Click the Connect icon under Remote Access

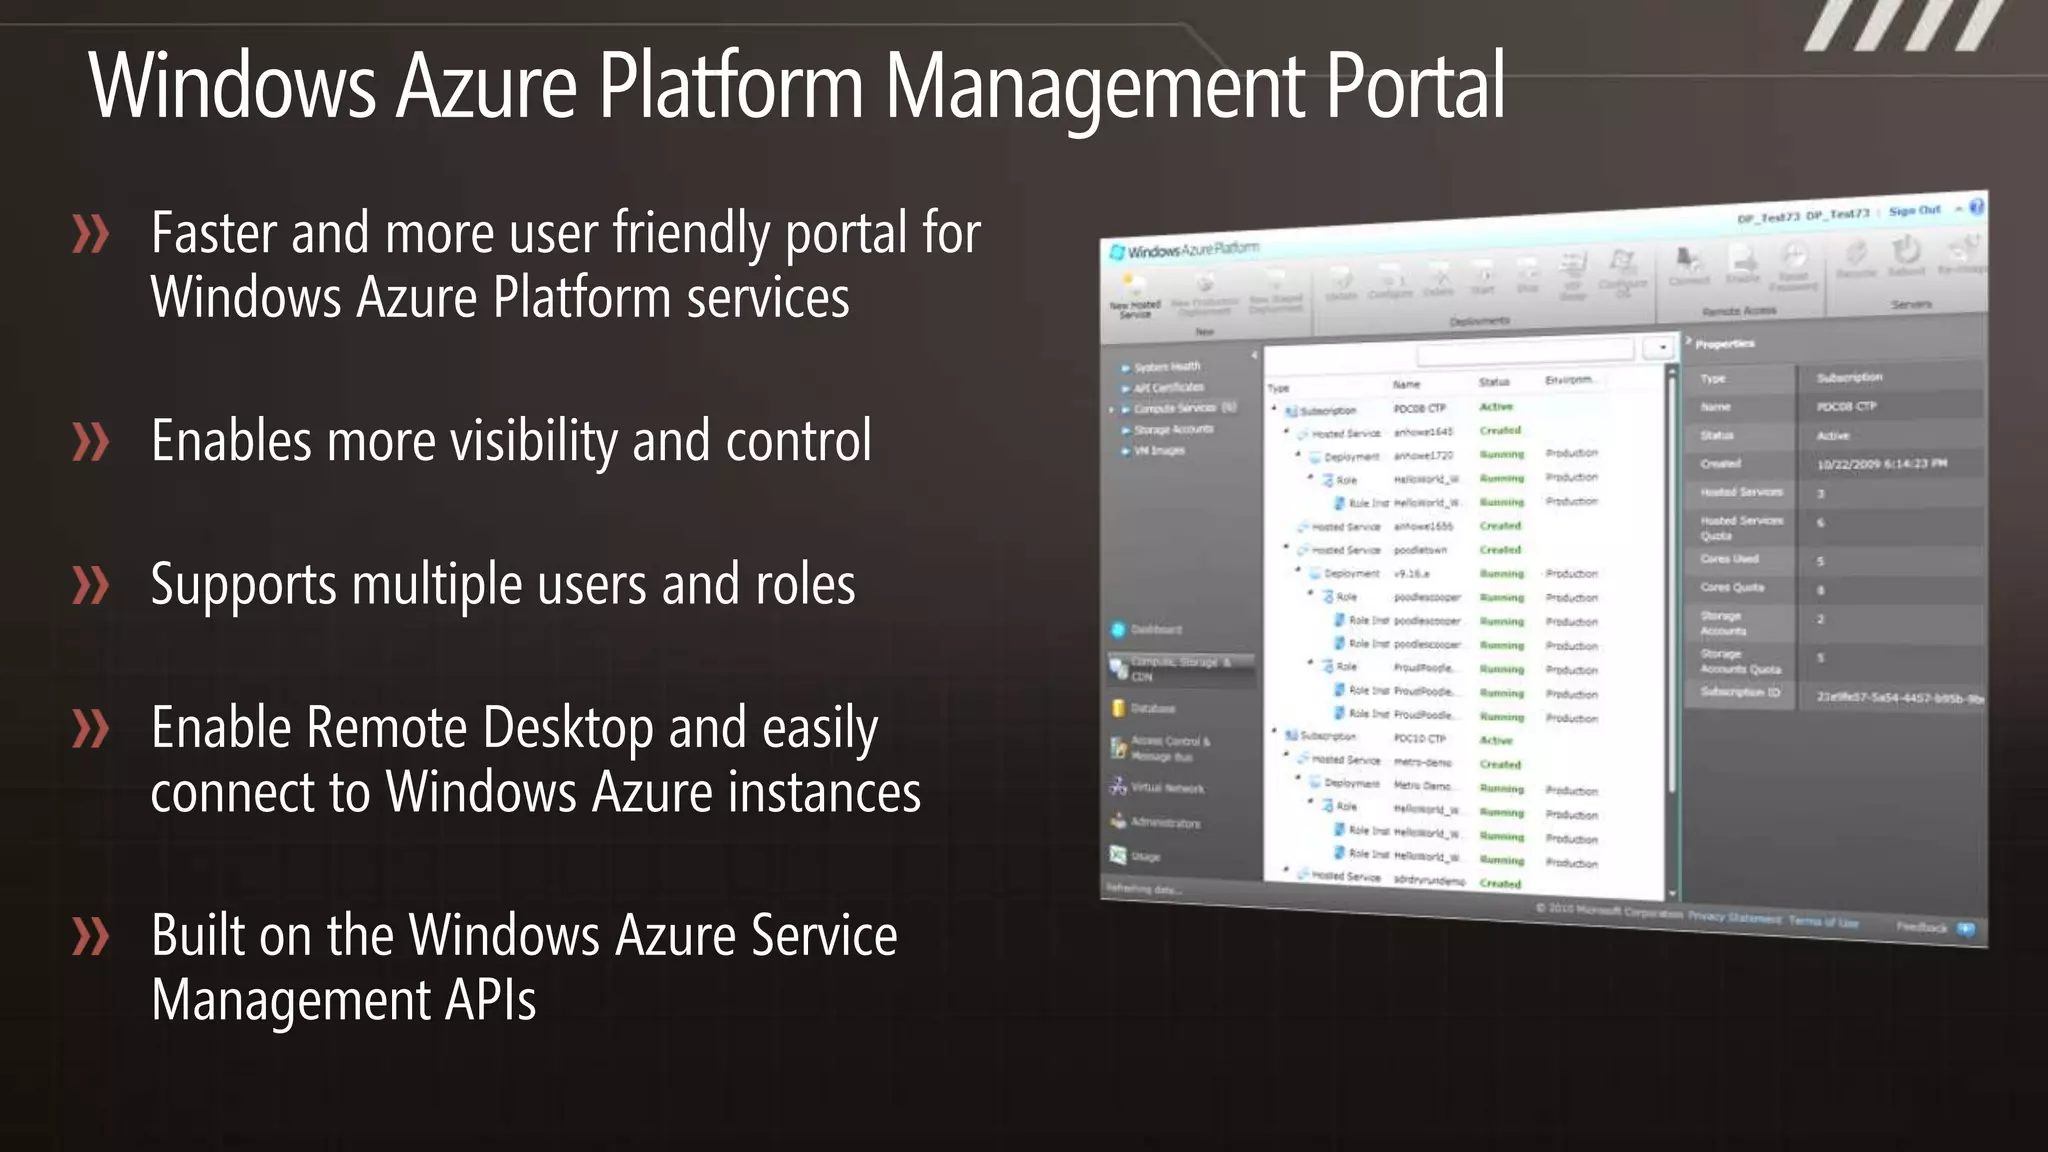click(1689, 261)
